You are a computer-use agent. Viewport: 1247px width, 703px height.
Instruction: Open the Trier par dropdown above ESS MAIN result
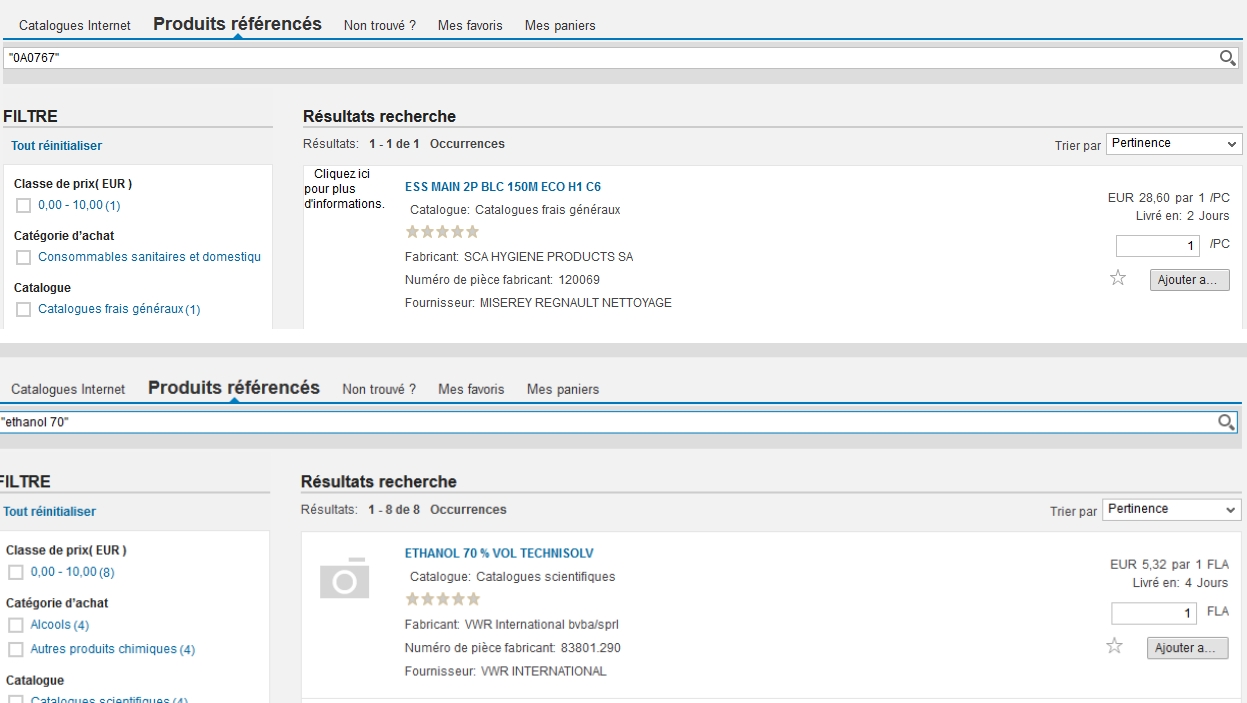coord(1174,144)
